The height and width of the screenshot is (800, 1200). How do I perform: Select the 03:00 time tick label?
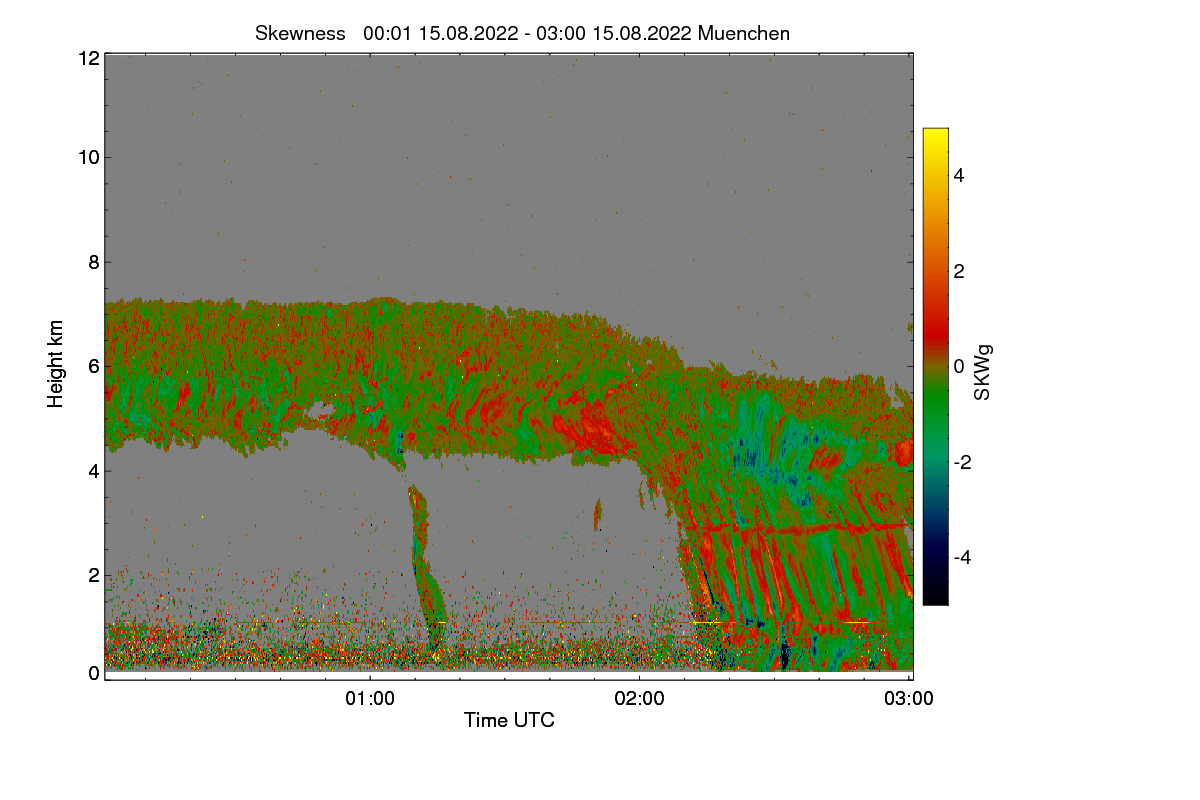(x=909, y=699)
